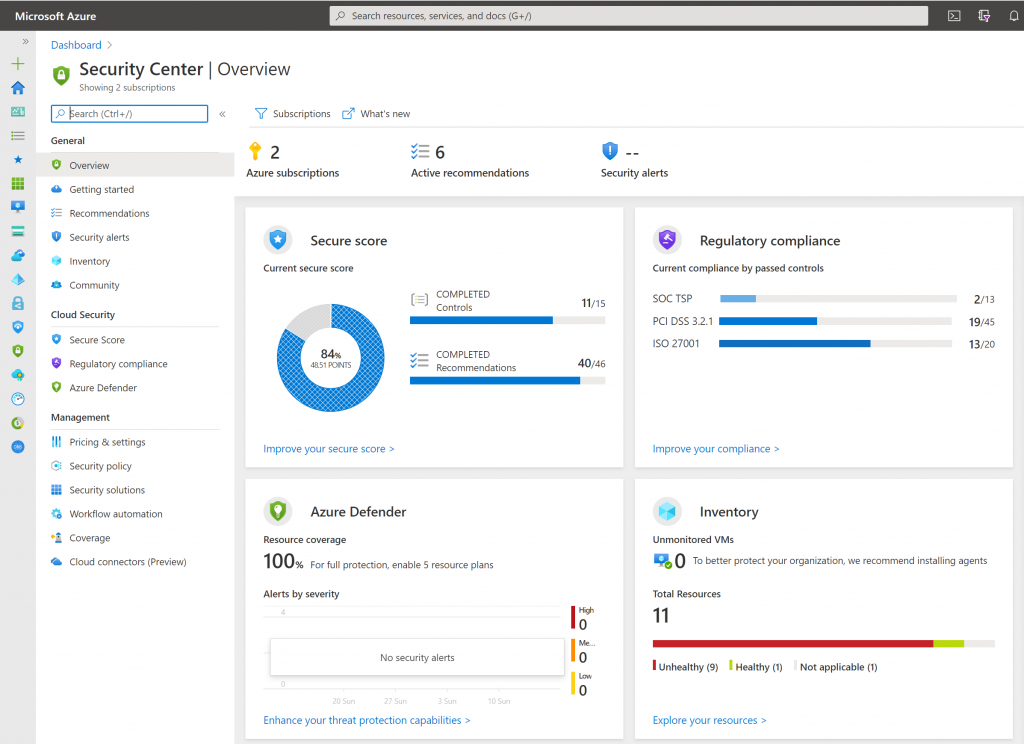Go to Workflow automation
Image resolution: width=1024 pixels, height=744 pixels.
(x=115, y=514)
